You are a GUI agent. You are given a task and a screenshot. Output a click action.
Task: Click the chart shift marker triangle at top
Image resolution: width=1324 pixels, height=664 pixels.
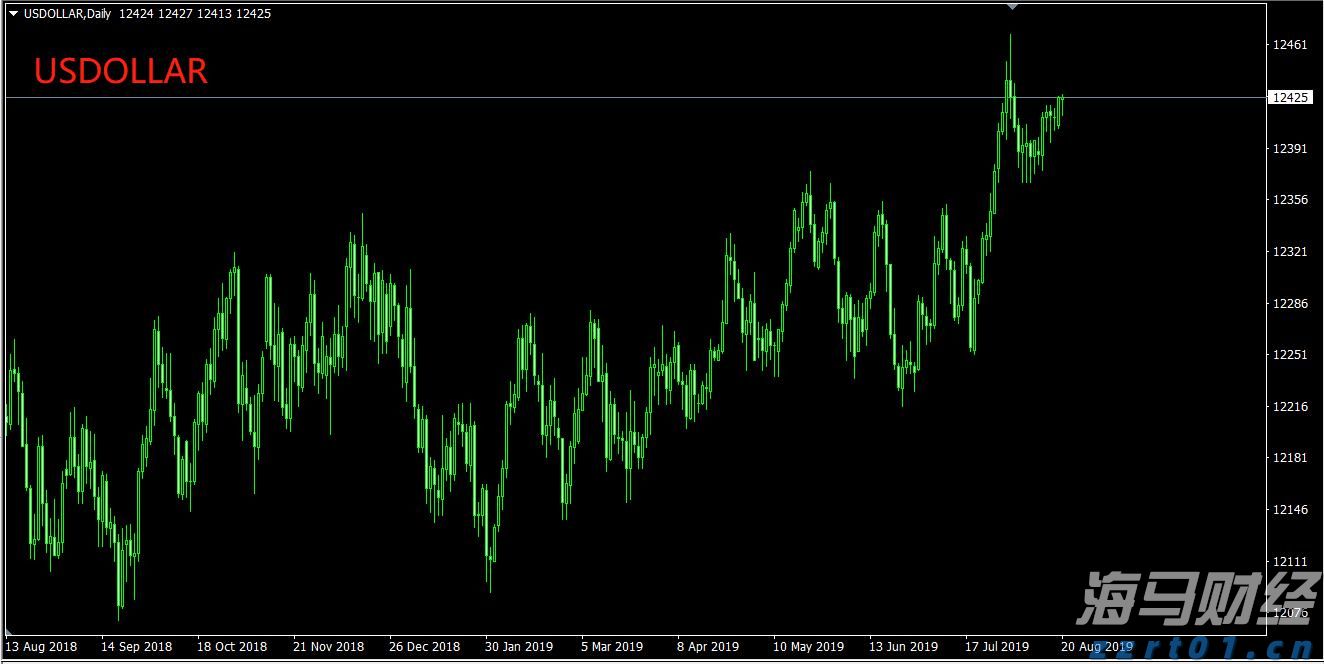point(1012,6)
